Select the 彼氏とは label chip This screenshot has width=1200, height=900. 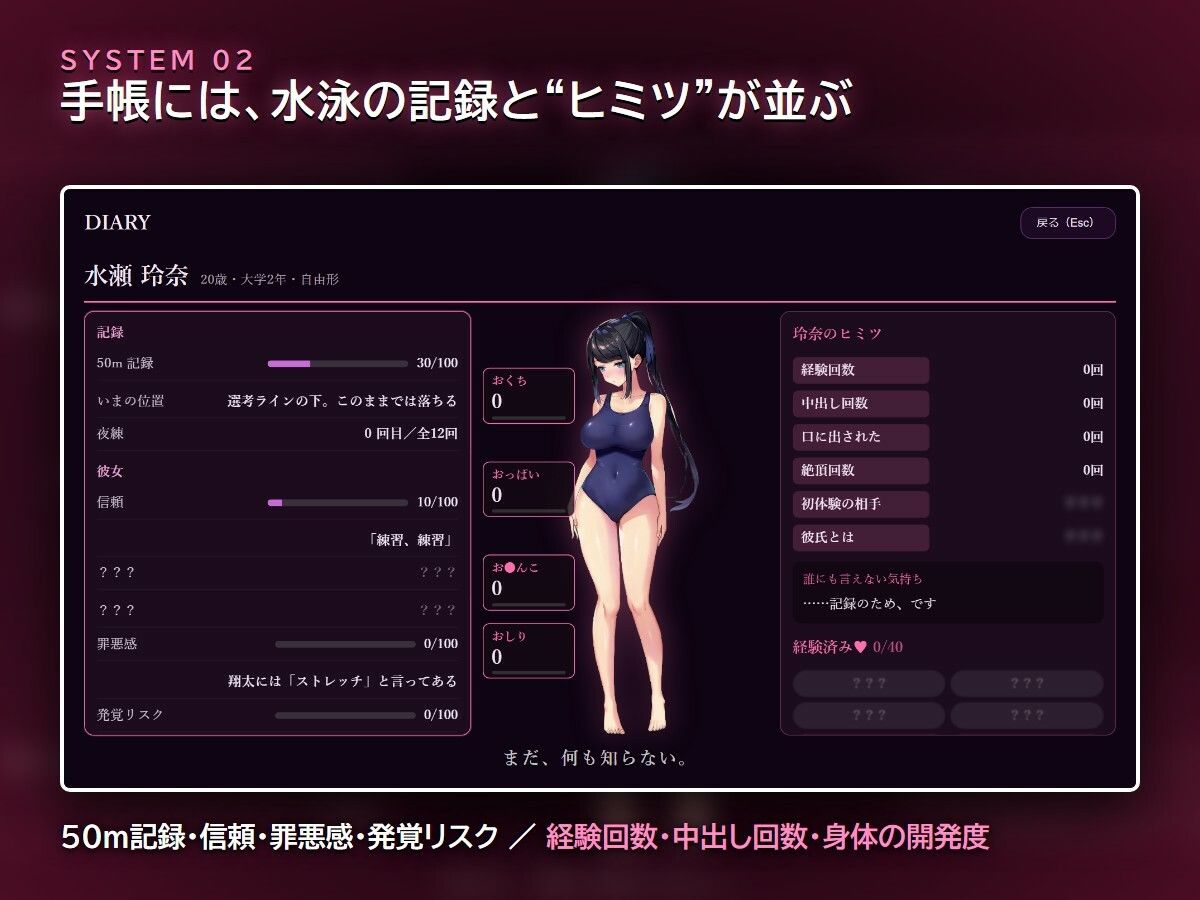[x=861, y=538]
